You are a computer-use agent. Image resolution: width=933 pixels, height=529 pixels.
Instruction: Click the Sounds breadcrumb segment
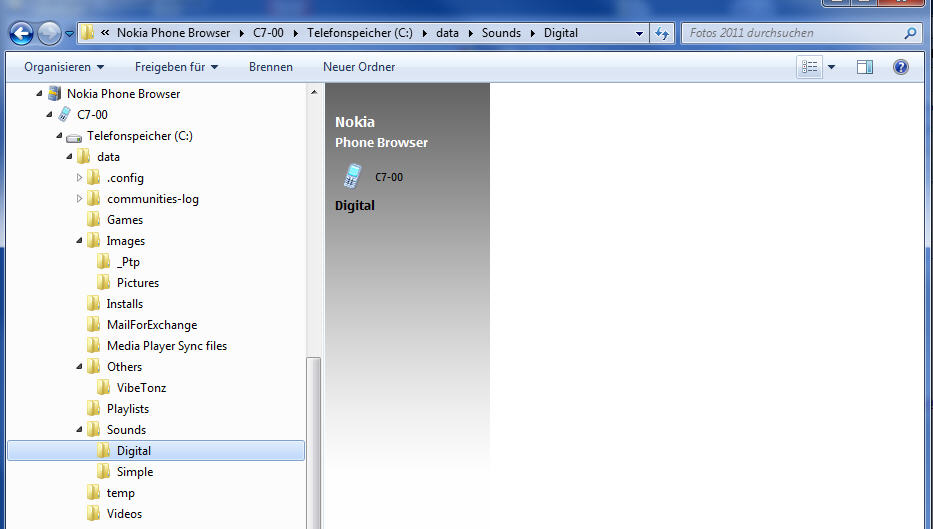501,33
